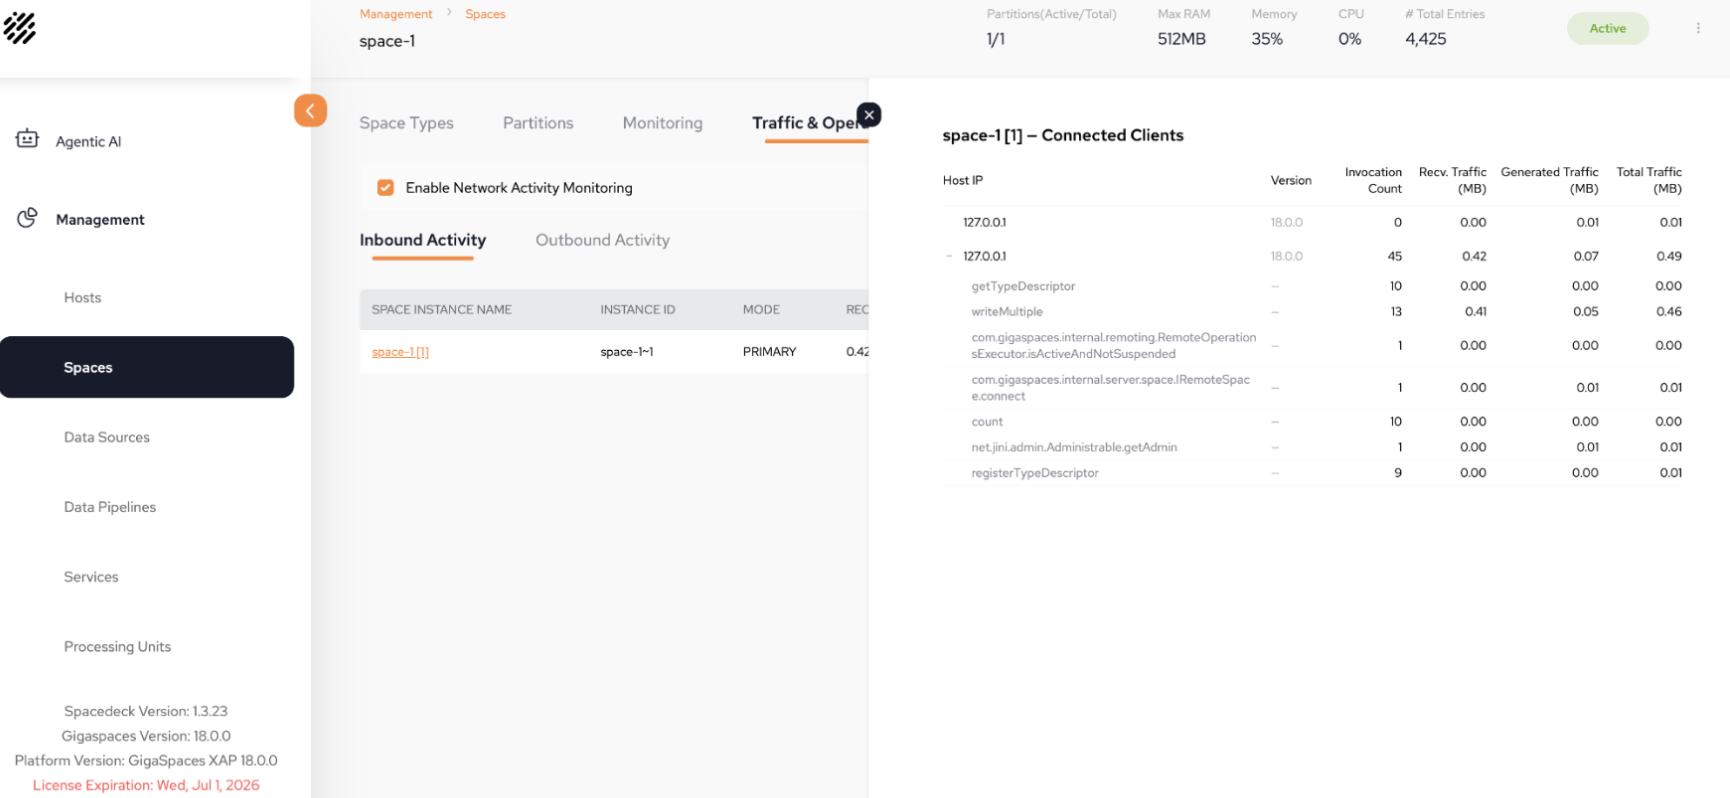This screenshot has width=1730, height=798.
Task: Close the Connected Clients panel
Action: click(869, 115)
